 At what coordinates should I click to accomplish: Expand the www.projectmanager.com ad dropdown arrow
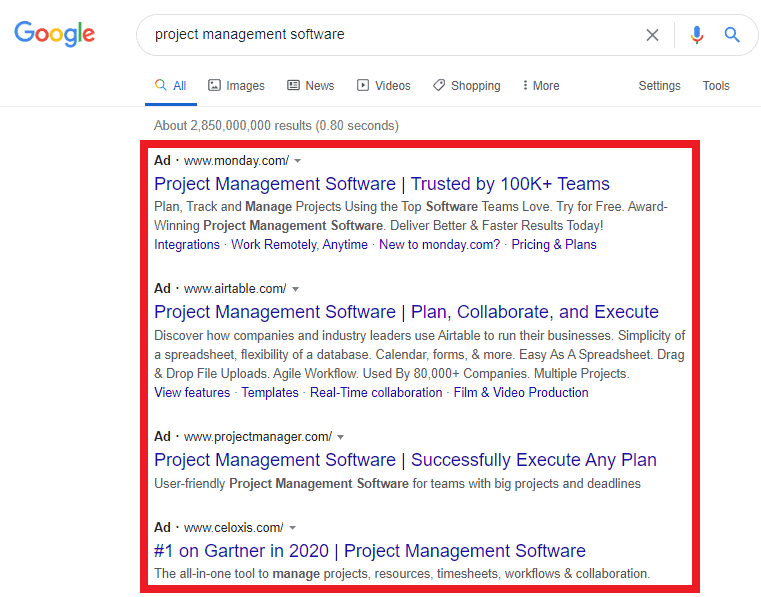[x=341, y=437]
